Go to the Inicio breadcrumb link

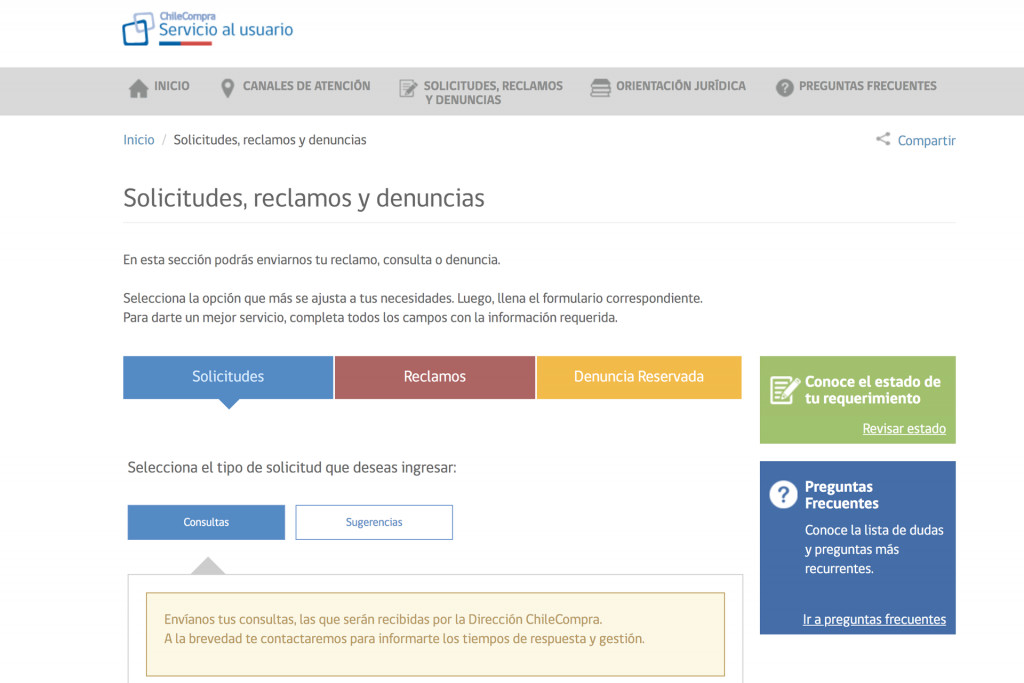pyautogui.click(x=139, y=140)
